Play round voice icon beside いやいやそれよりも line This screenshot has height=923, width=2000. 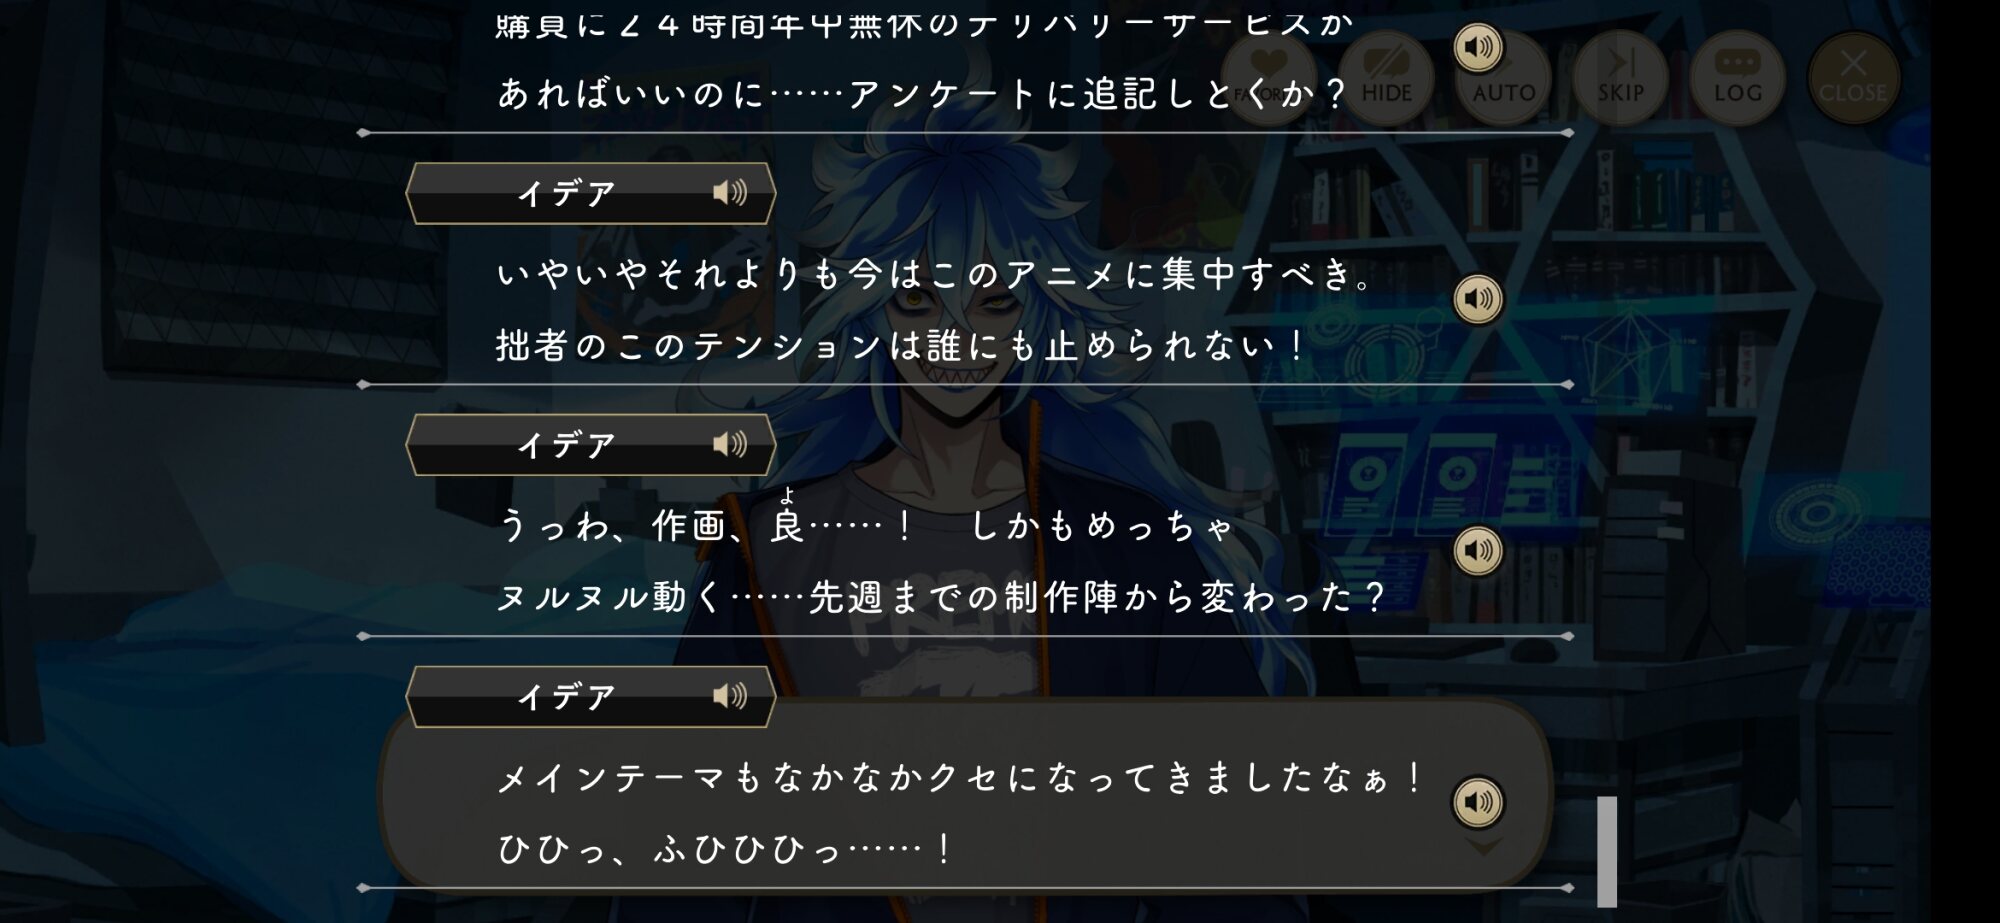[1478, 299]
